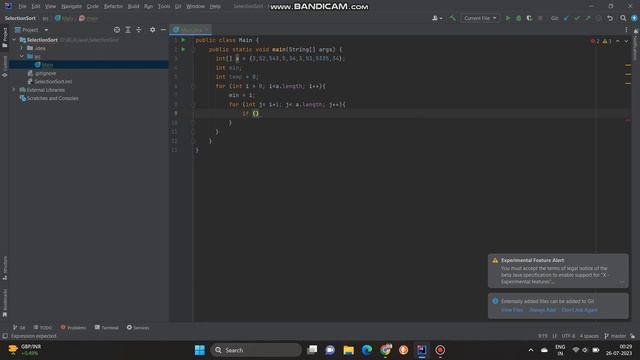The height and width of the screenshot is (360, 640).
Task: Start debugging with the bug icon
Action: point(518,18)
